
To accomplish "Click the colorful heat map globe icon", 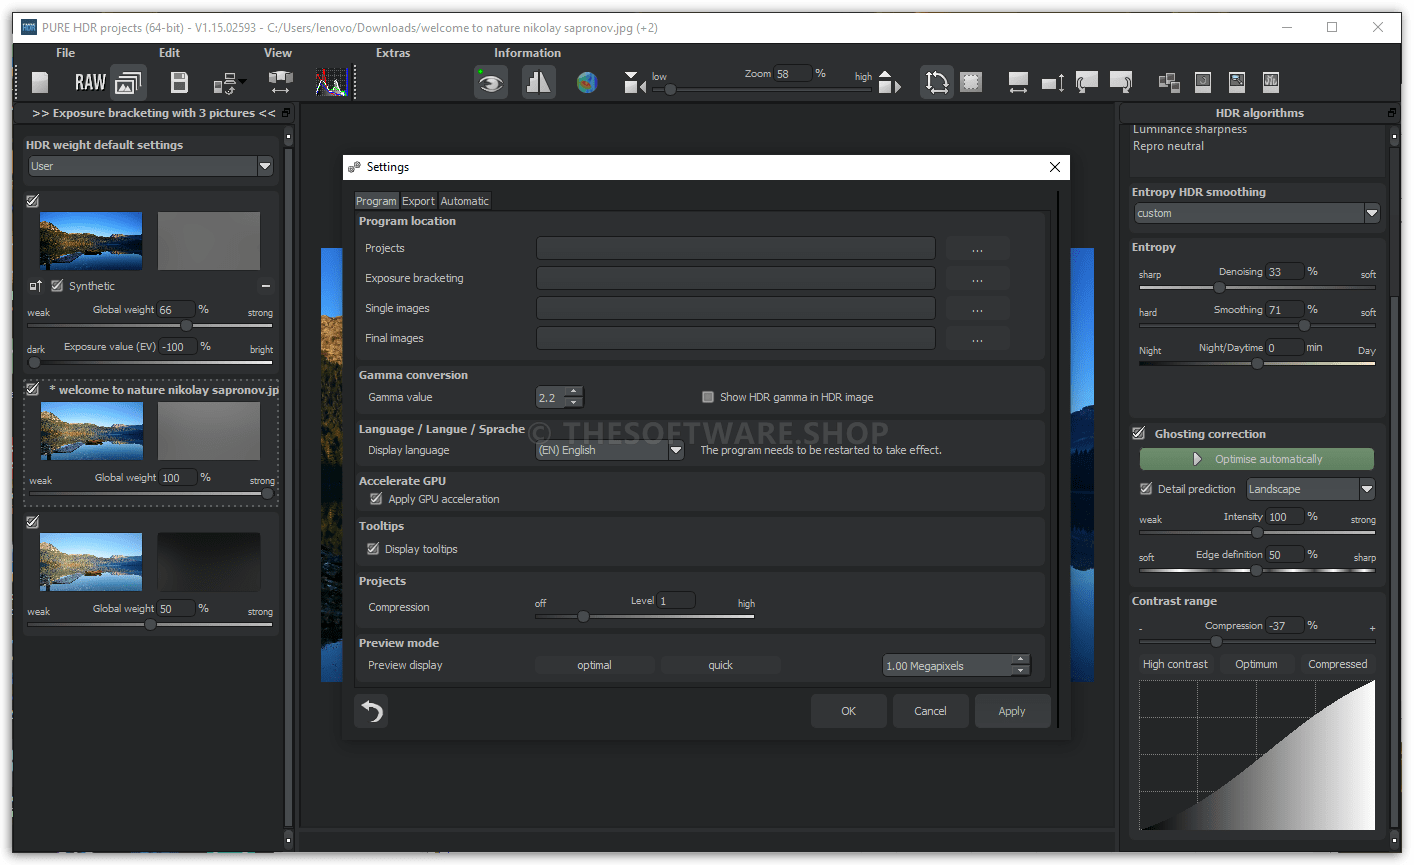I will coord(587,82).
